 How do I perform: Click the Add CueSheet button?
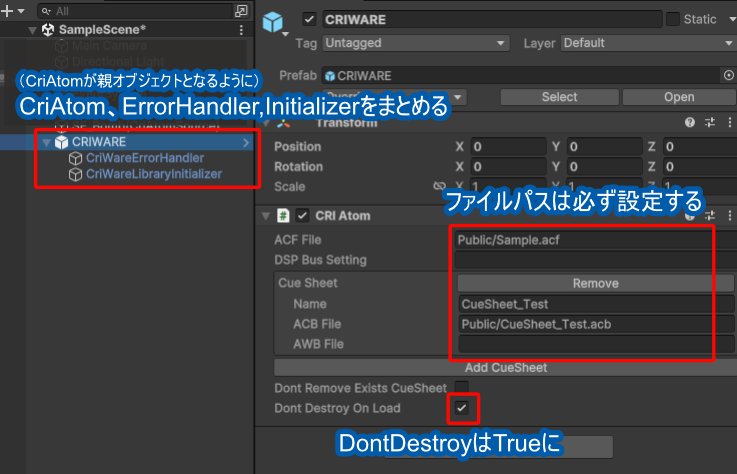[506, 368]
